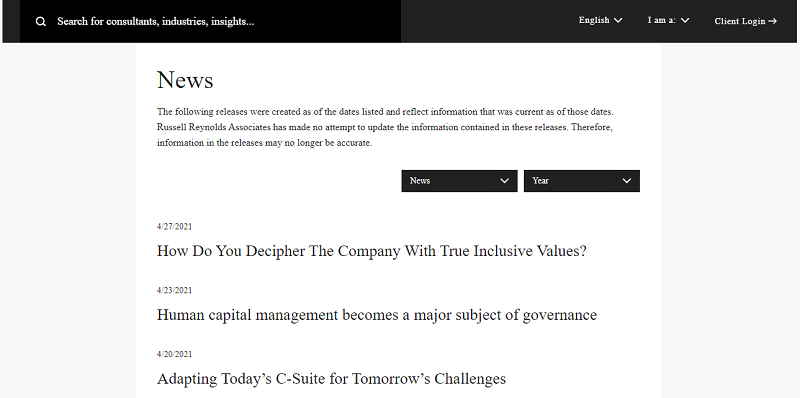Screen dimensions: 800x398
Task: Open 'How Do You Decipher The Company' article
Action: coord(371,251)
